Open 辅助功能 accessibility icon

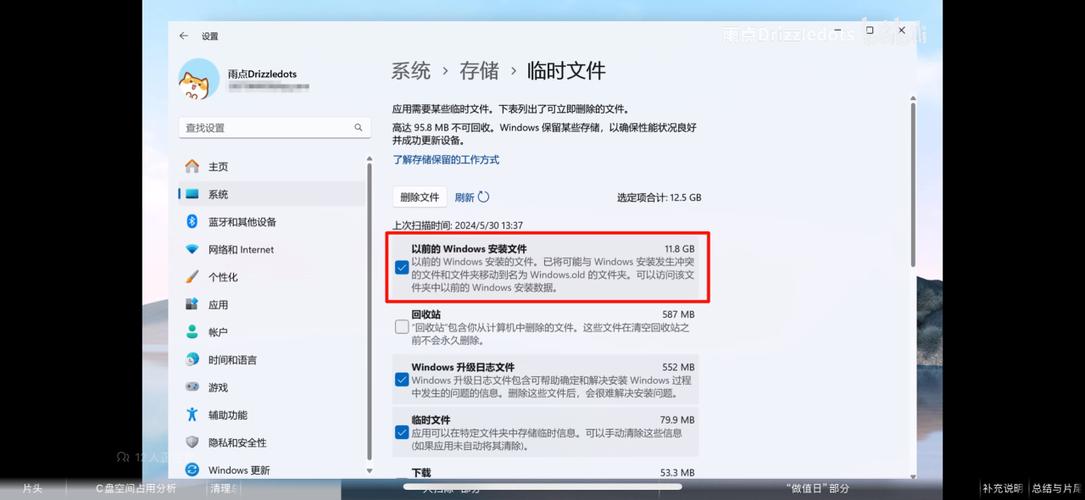click(x=192, y=415)
